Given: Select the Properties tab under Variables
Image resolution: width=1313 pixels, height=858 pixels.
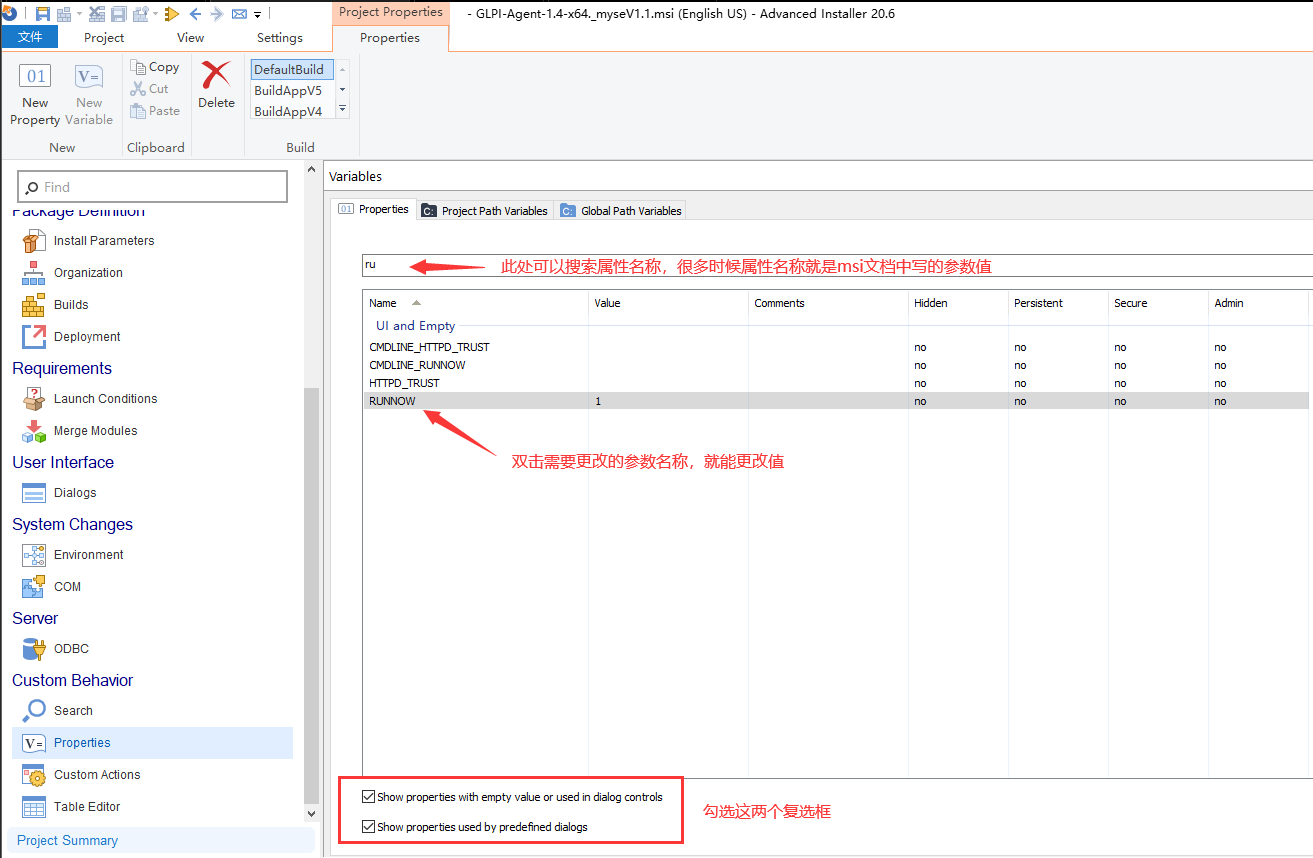Looking at the screenshot, I should tap(374, 209).
